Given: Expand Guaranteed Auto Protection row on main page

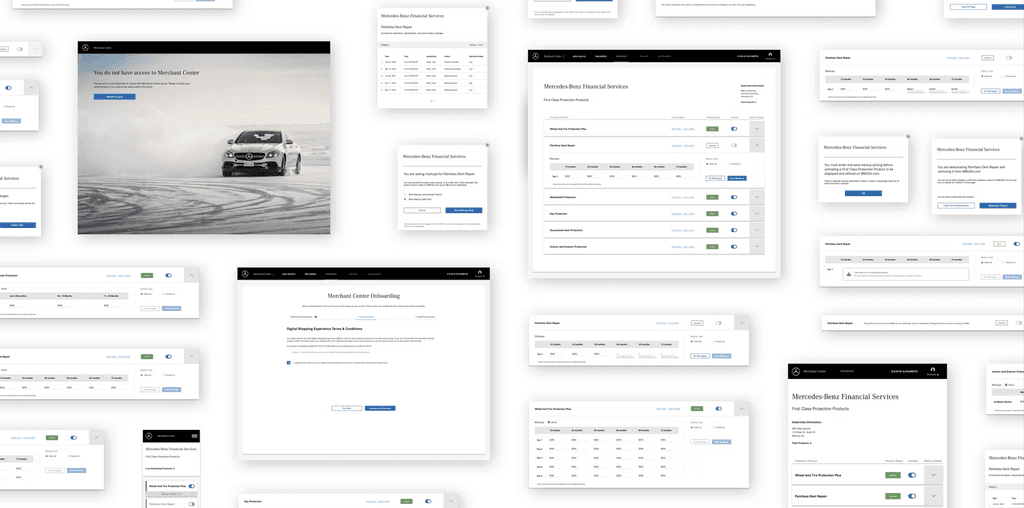Looking at the screenshot, I should point(757,230).
